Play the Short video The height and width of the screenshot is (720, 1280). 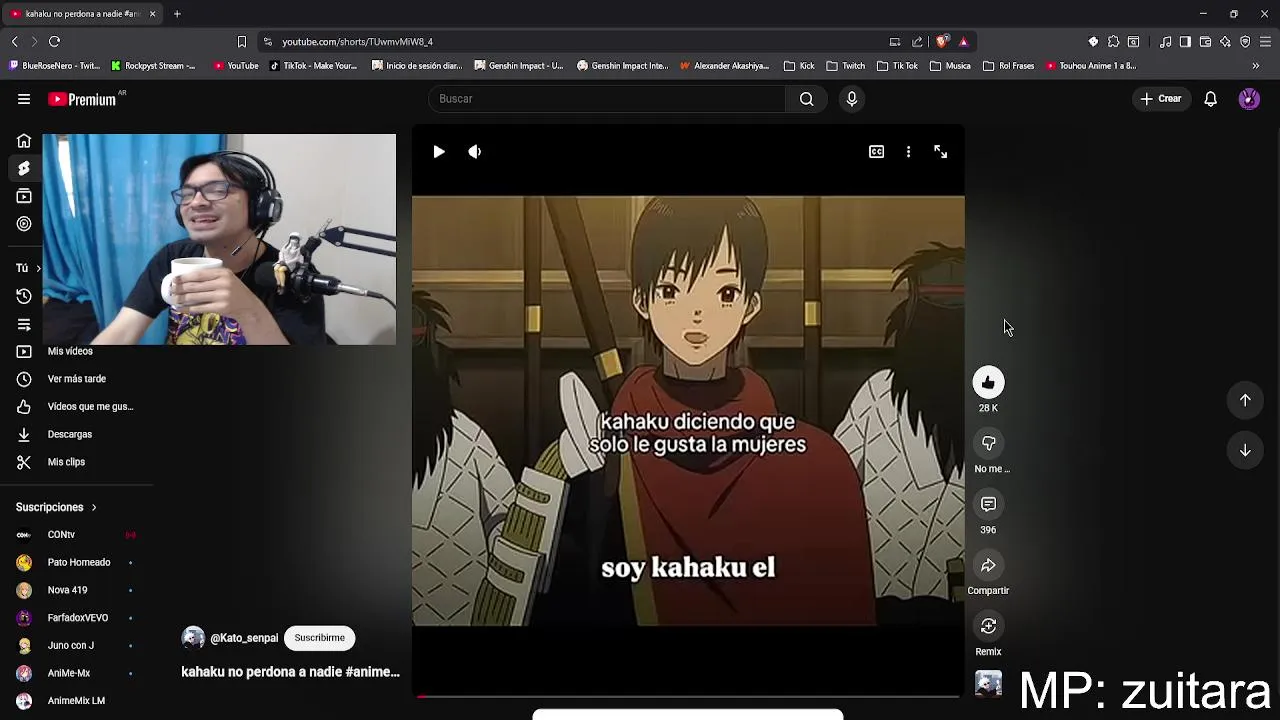(x=438, y=152)
